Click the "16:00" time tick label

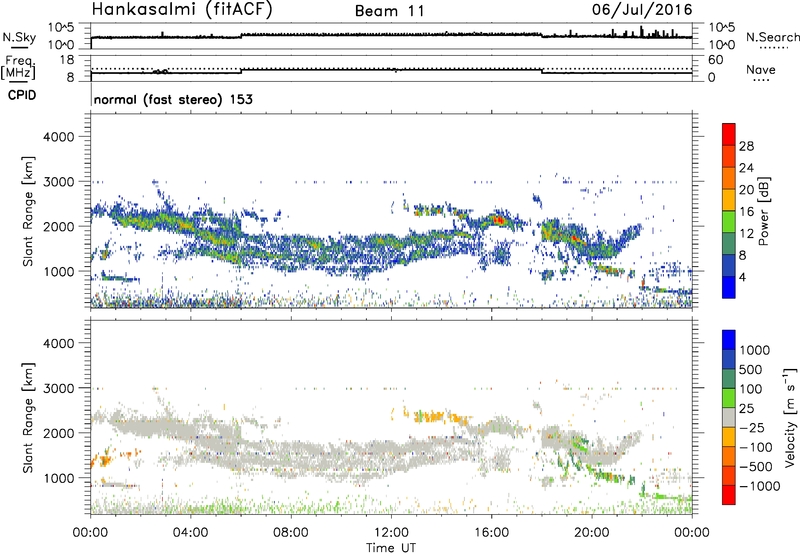491,533
